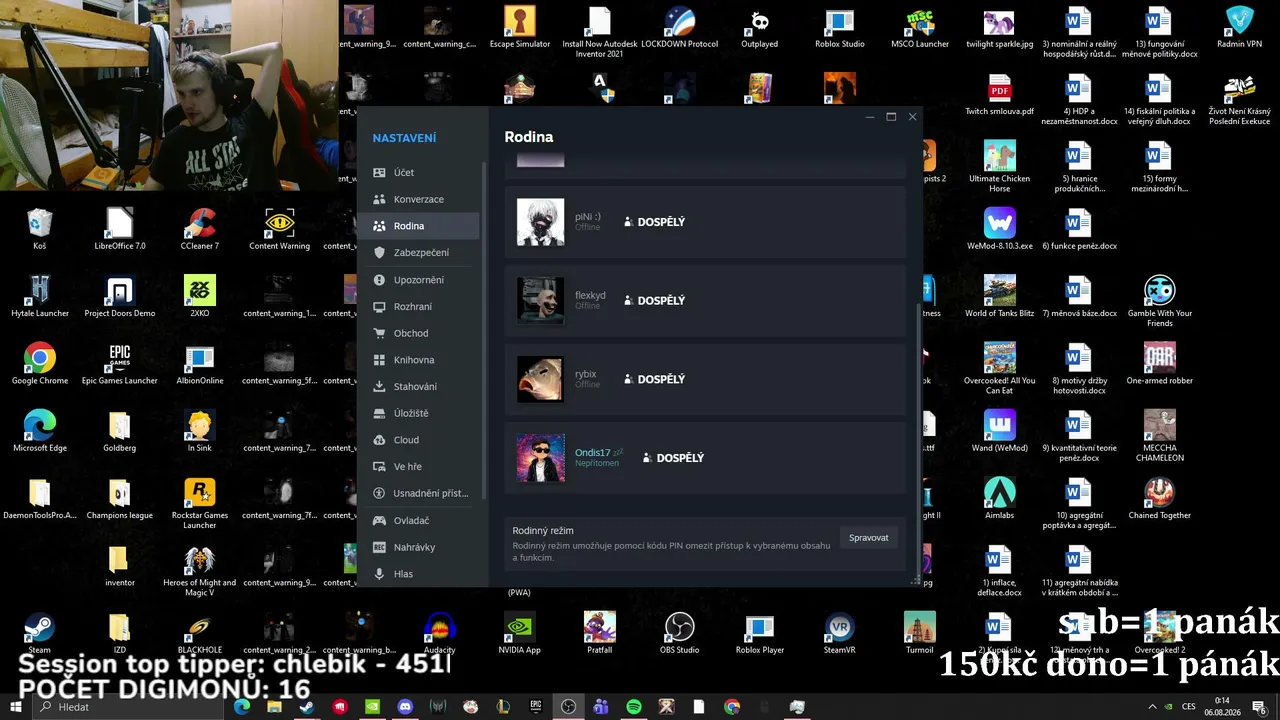Image resolution: width=1280 pixels, height=720 pixels.
Task: Select MSCO Launcher desktop icon
Action: (920, 27)
